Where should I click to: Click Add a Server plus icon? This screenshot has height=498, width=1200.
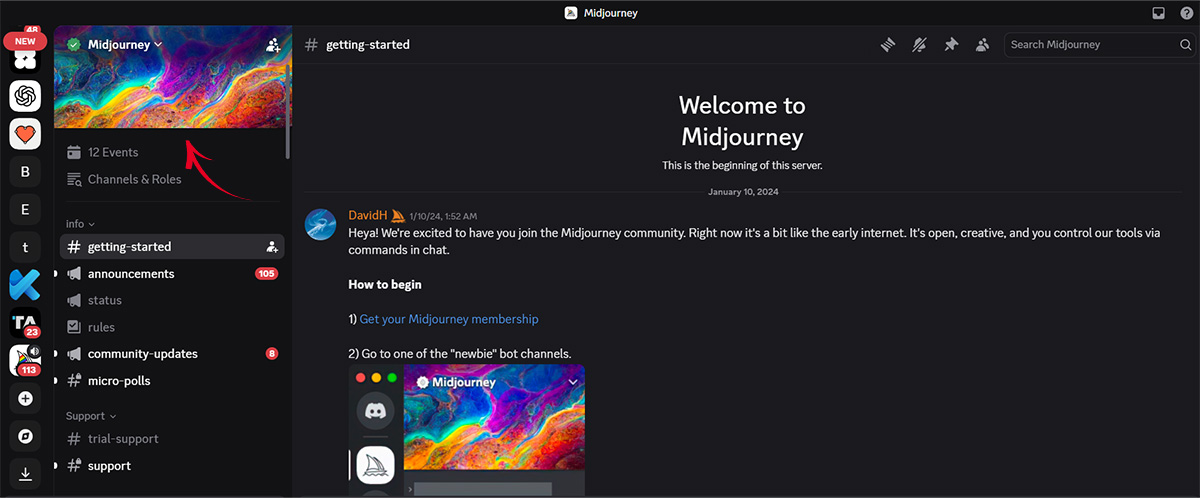point(25,398)
